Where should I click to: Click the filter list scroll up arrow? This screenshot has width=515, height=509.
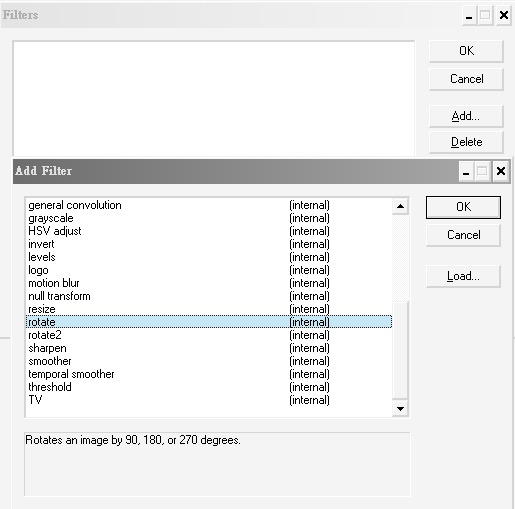pyautogui.click(x=400, y=206)
